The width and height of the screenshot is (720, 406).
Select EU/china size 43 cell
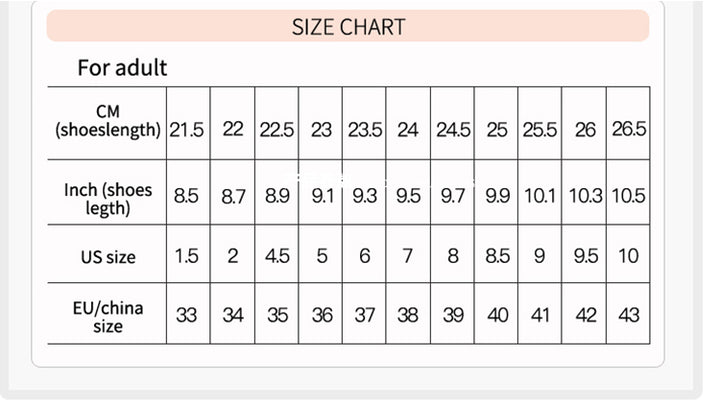[629, 315]
